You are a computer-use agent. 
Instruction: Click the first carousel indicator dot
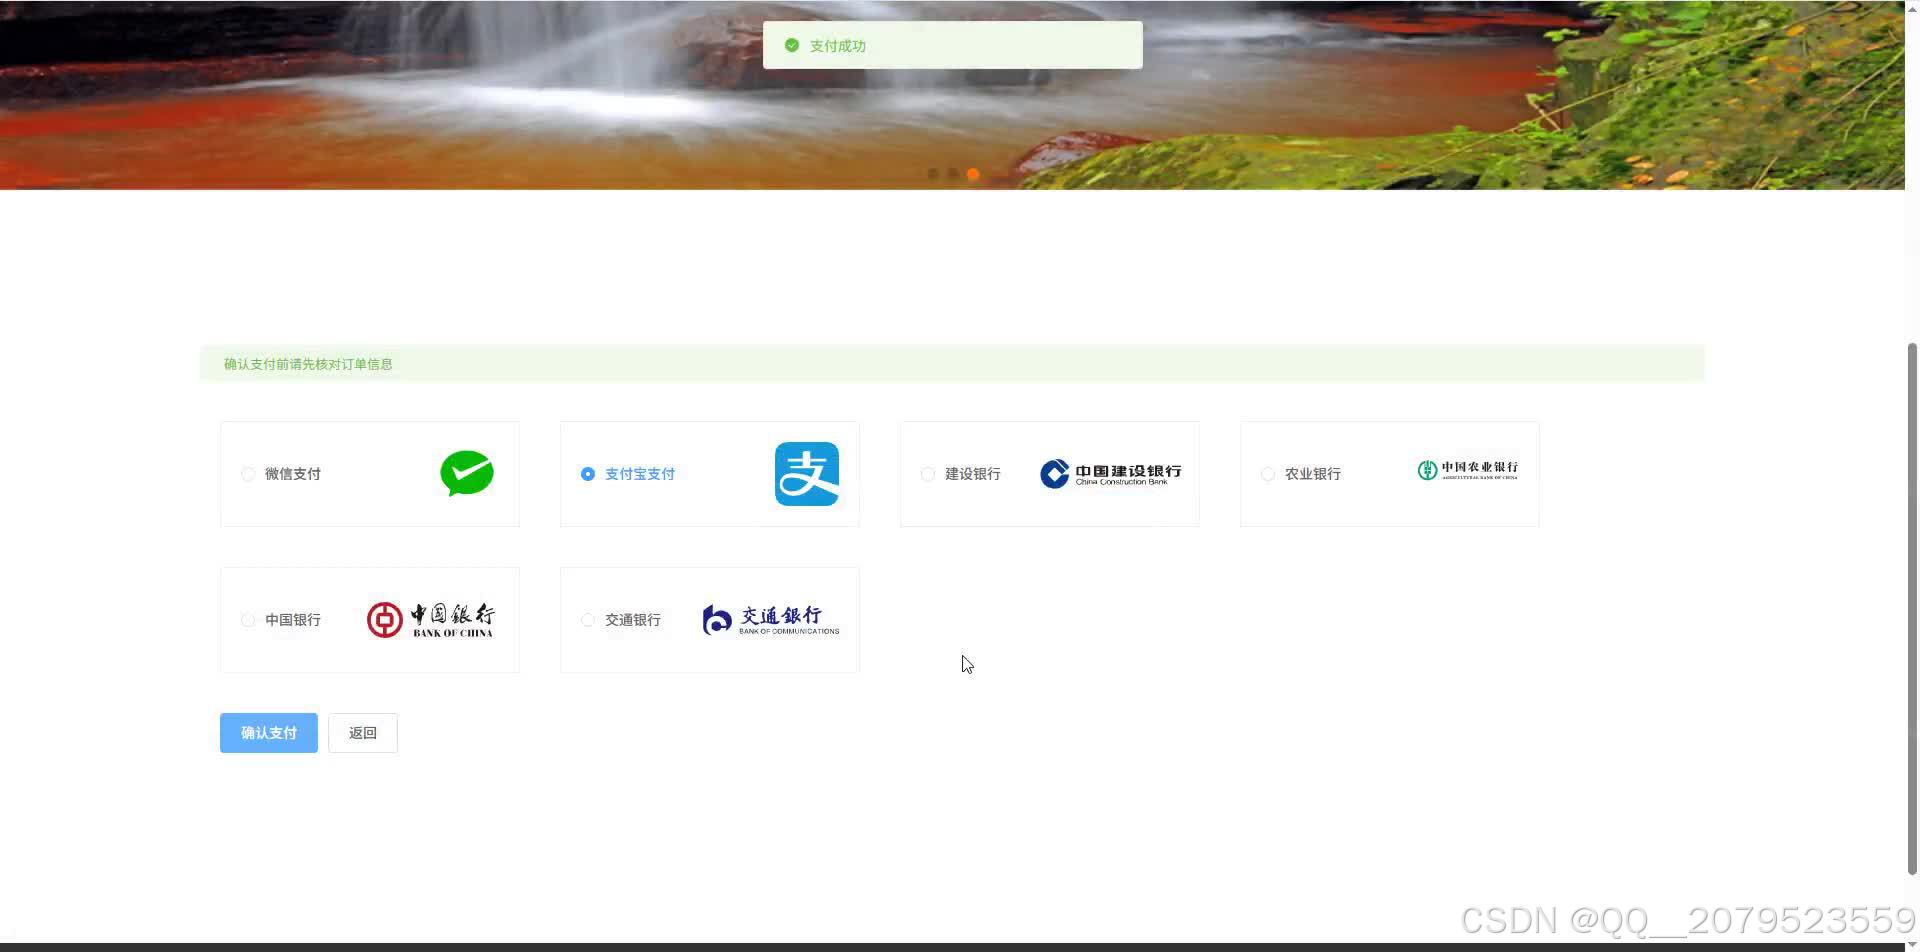coord(933,173)
